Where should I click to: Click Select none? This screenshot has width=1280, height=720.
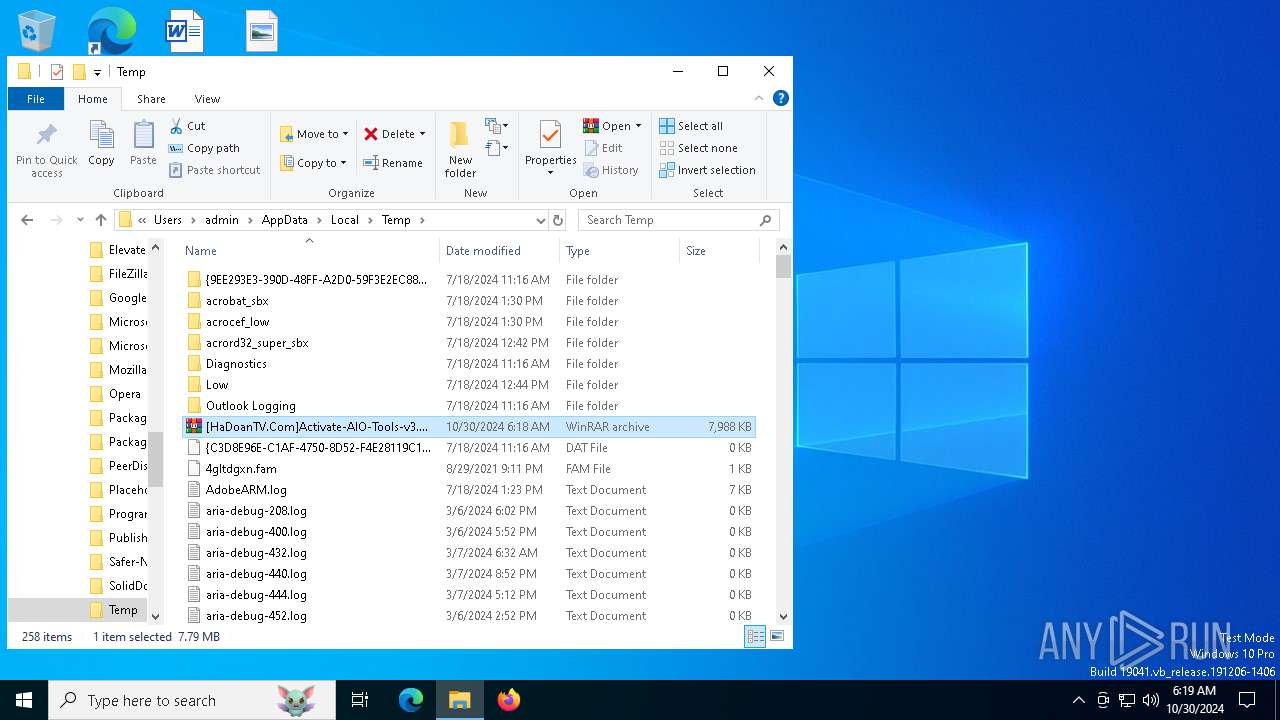tap(698, 148)
